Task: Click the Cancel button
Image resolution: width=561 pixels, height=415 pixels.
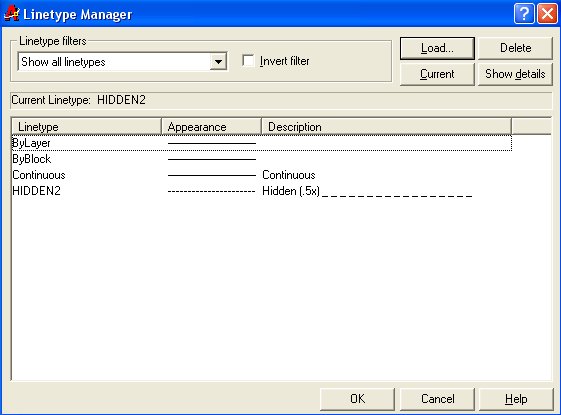Action: pyautogui.click(x=437, y=399)
